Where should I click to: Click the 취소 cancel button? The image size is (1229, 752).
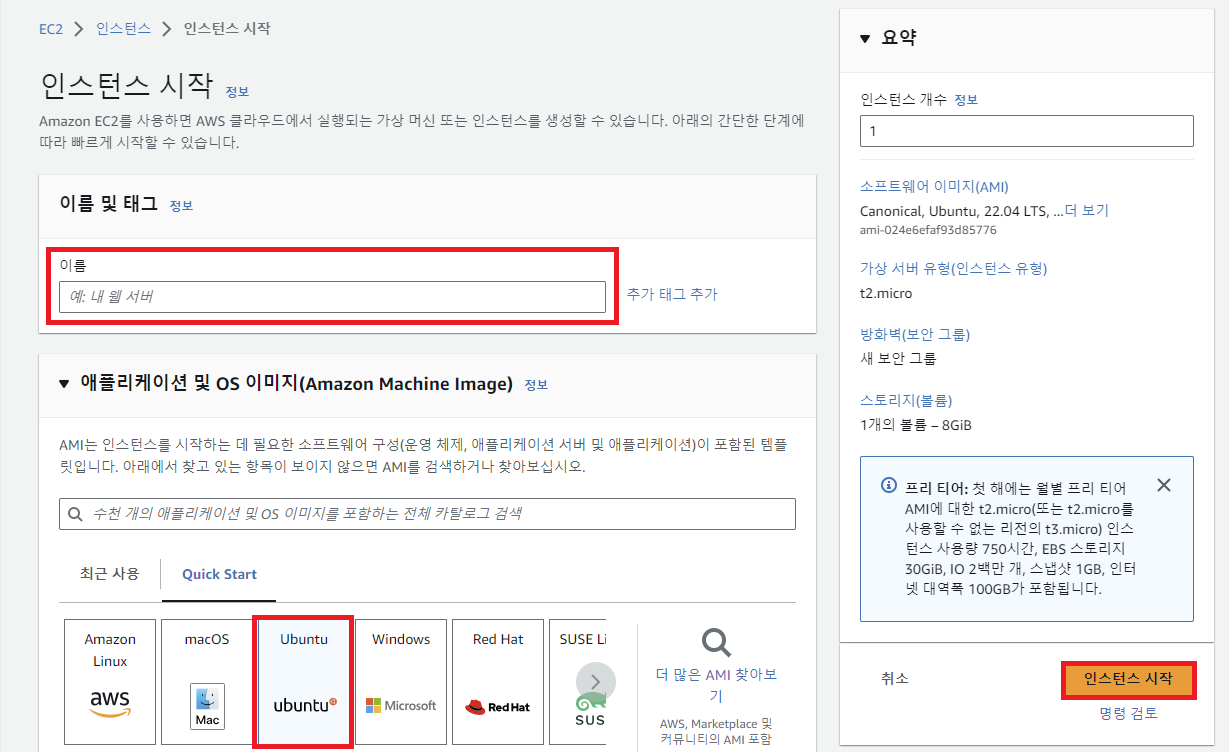point(895,679)
